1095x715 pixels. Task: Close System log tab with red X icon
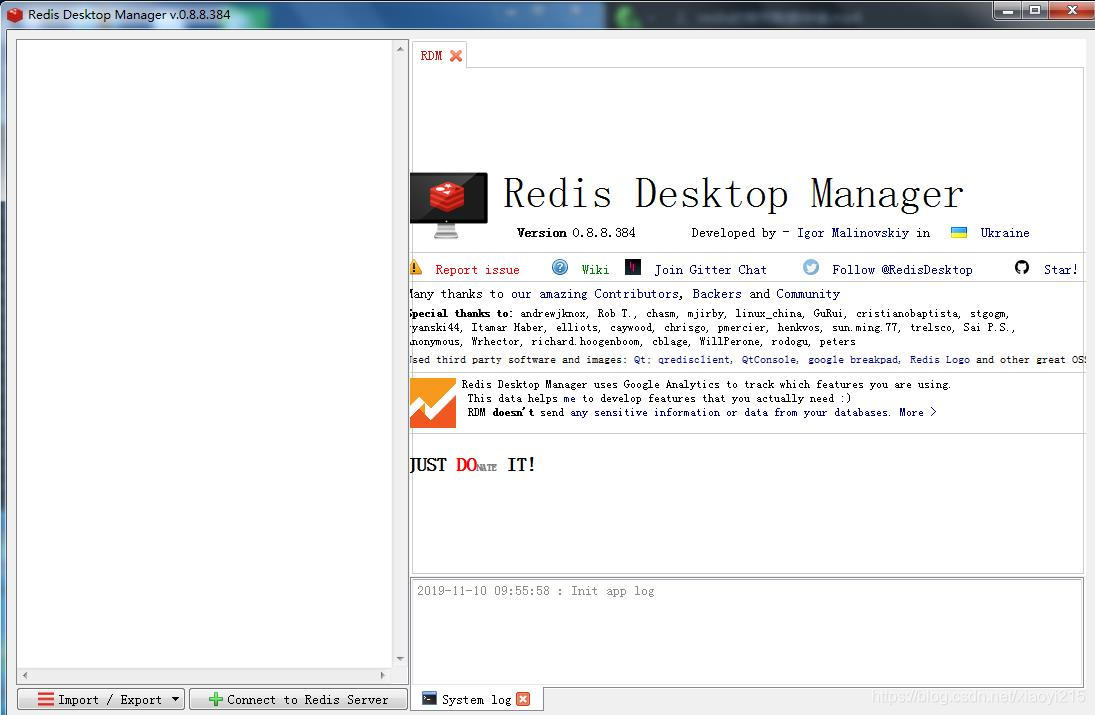(x=523, y=699)
